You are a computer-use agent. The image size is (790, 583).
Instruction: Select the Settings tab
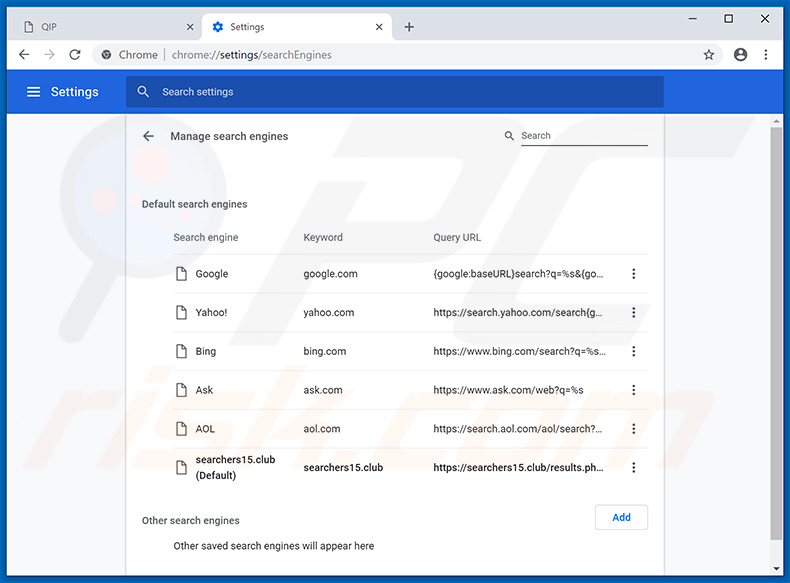pos(297,27)
